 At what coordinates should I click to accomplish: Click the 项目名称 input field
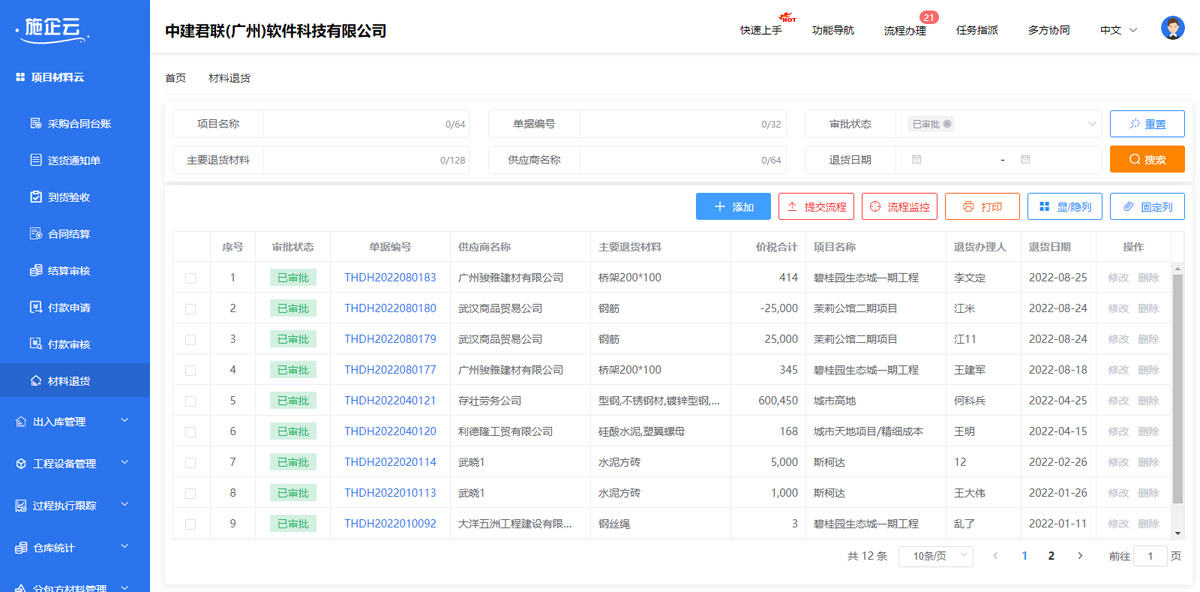click(366, 124)
